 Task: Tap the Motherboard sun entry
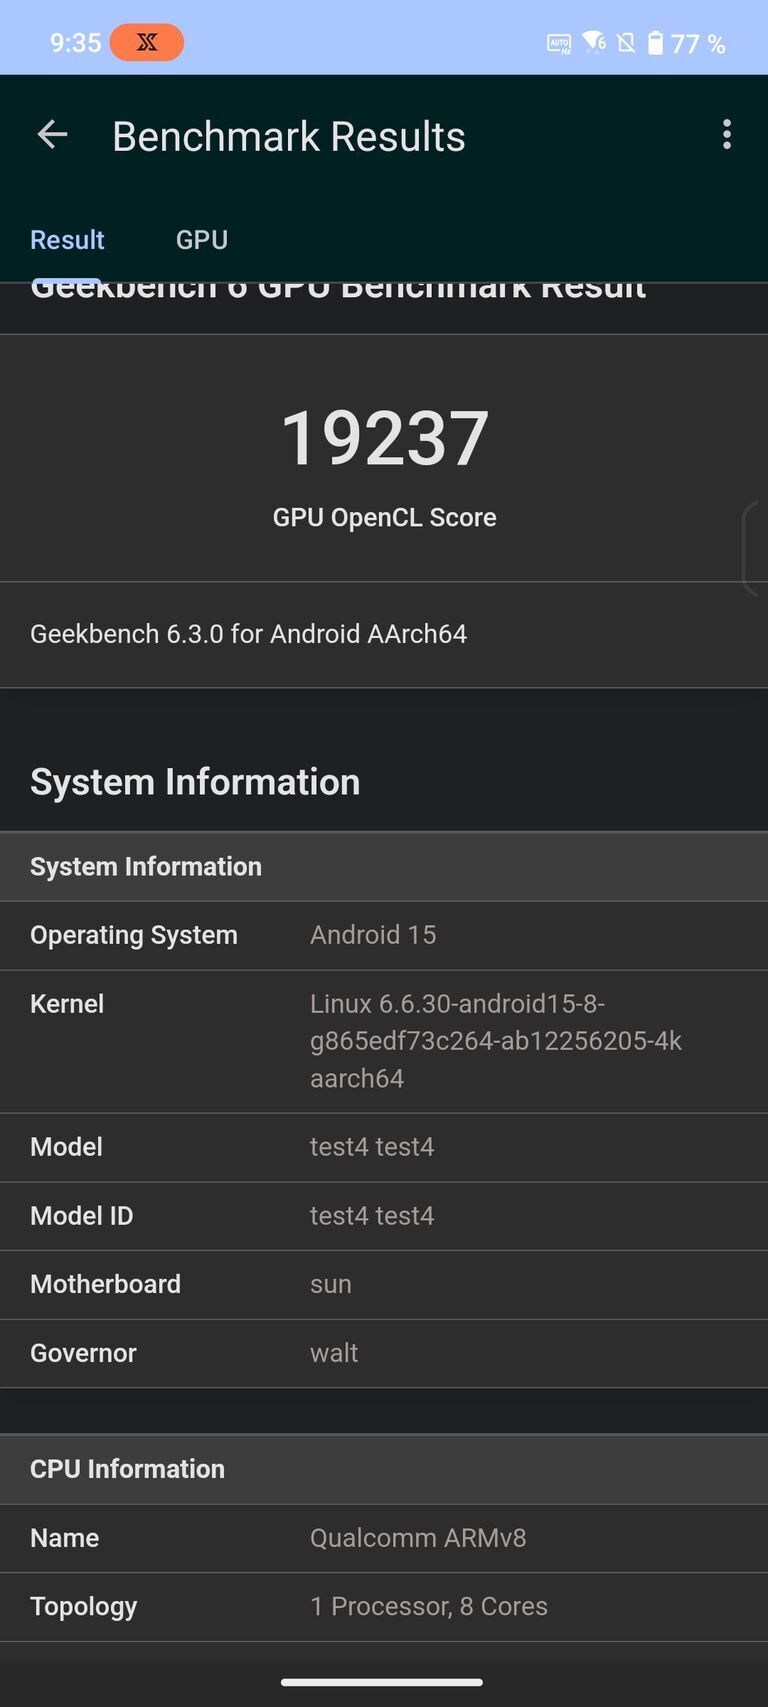(384, 1284)
